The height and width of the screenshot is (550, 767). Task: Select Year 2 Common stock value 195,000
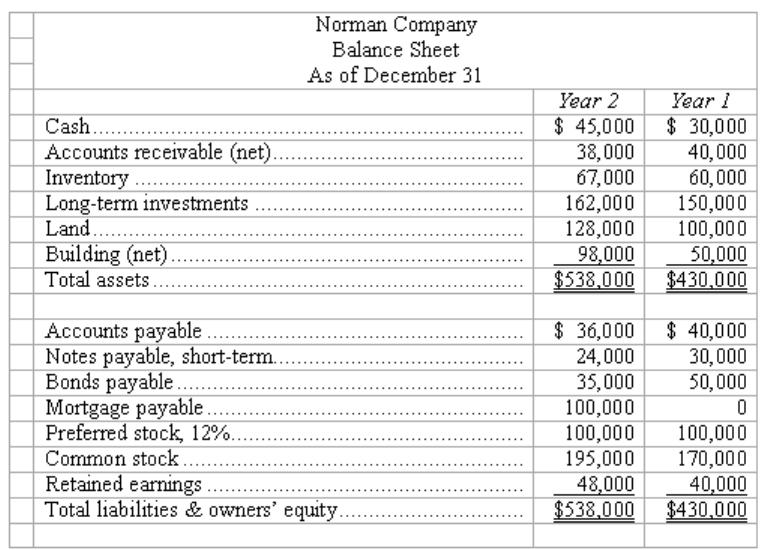[x=599, y=459]
